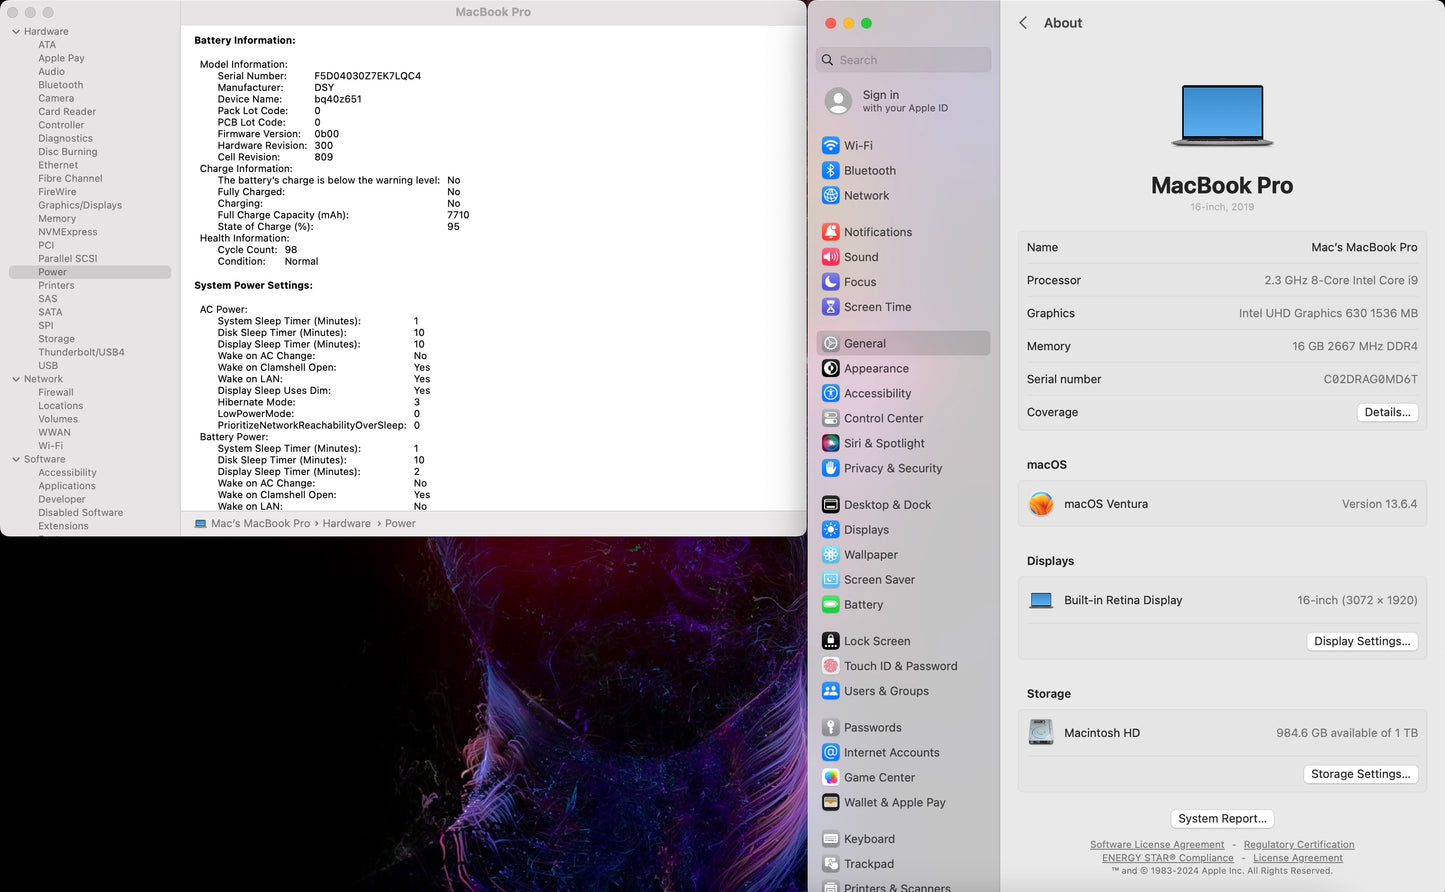
Task: Open Siri & Spotlight icon
Action: [830, 443]
